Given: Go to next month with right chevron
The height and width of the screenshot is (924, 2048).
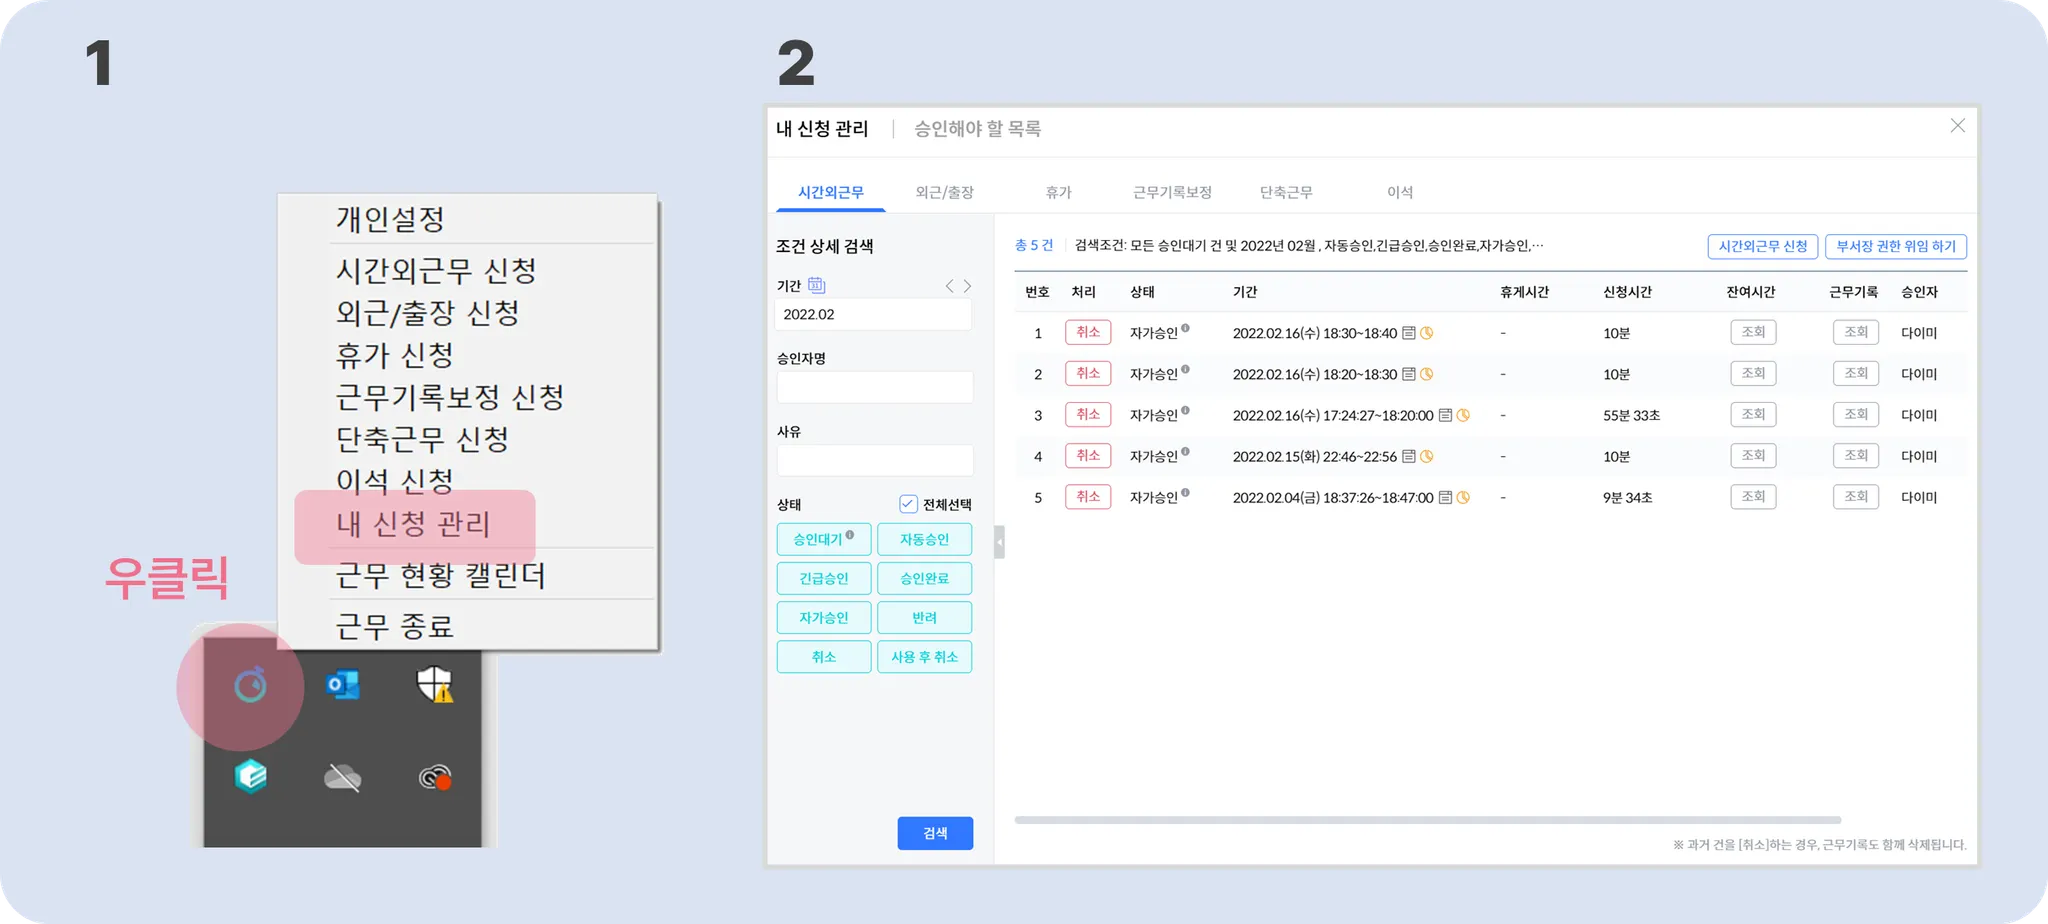Looking at the screenshot, I should [x=967, y=286].
